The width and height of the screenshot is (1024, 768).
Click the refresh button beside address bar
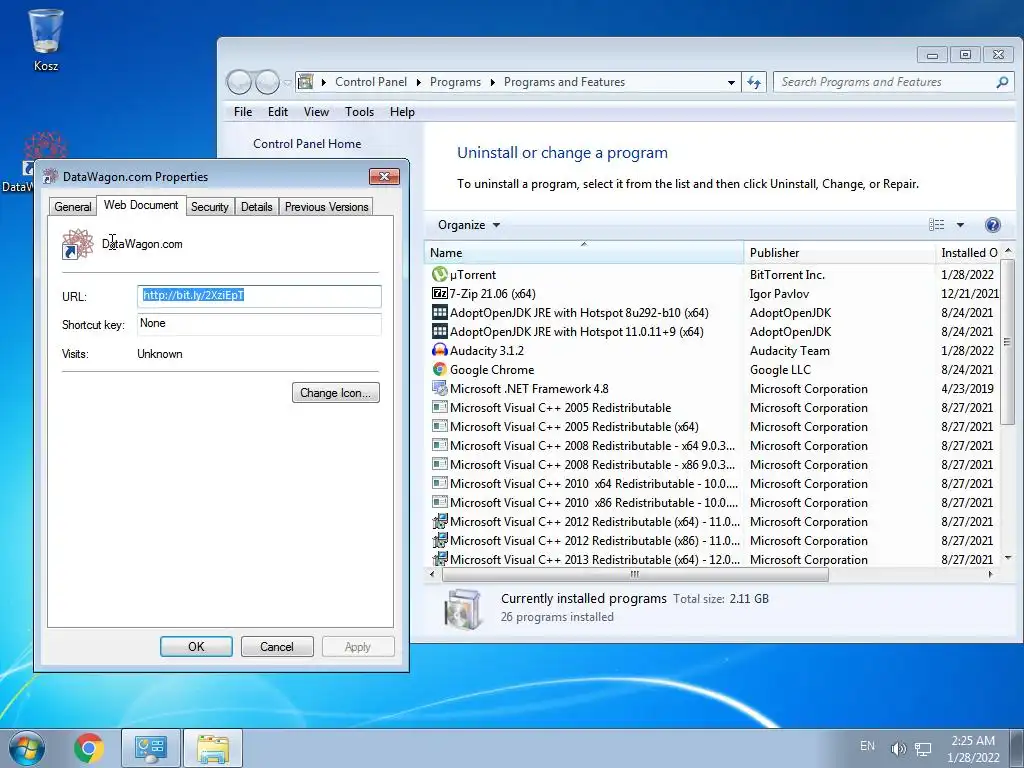754,82
